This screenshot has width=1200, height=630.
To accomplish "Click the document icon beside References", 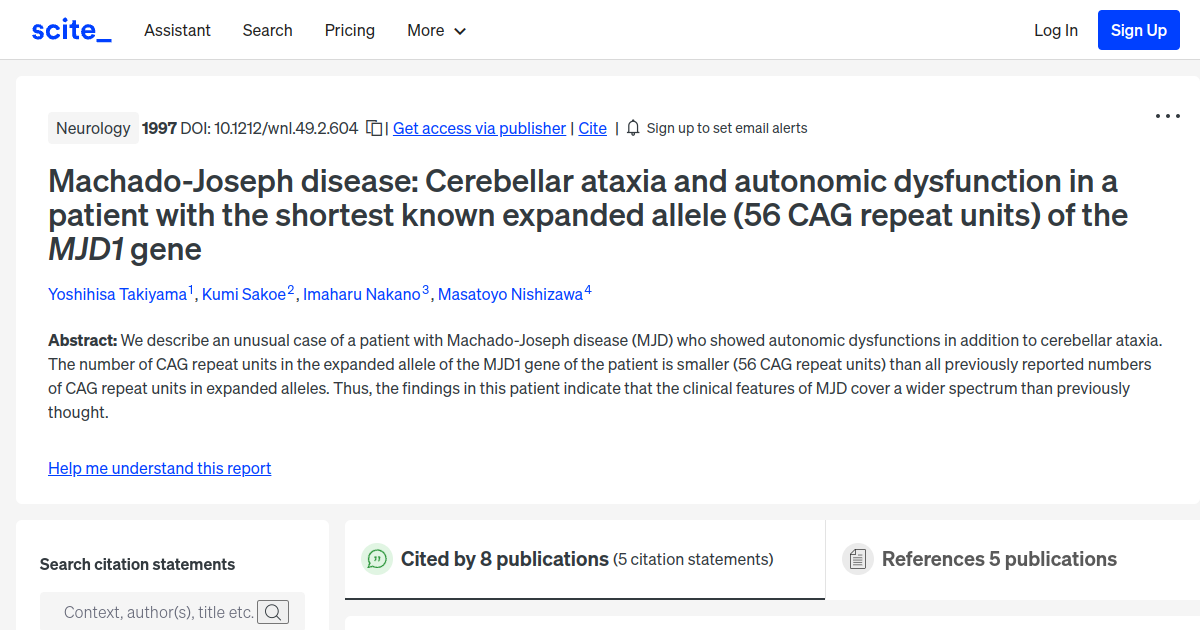I will click(857, 559).
